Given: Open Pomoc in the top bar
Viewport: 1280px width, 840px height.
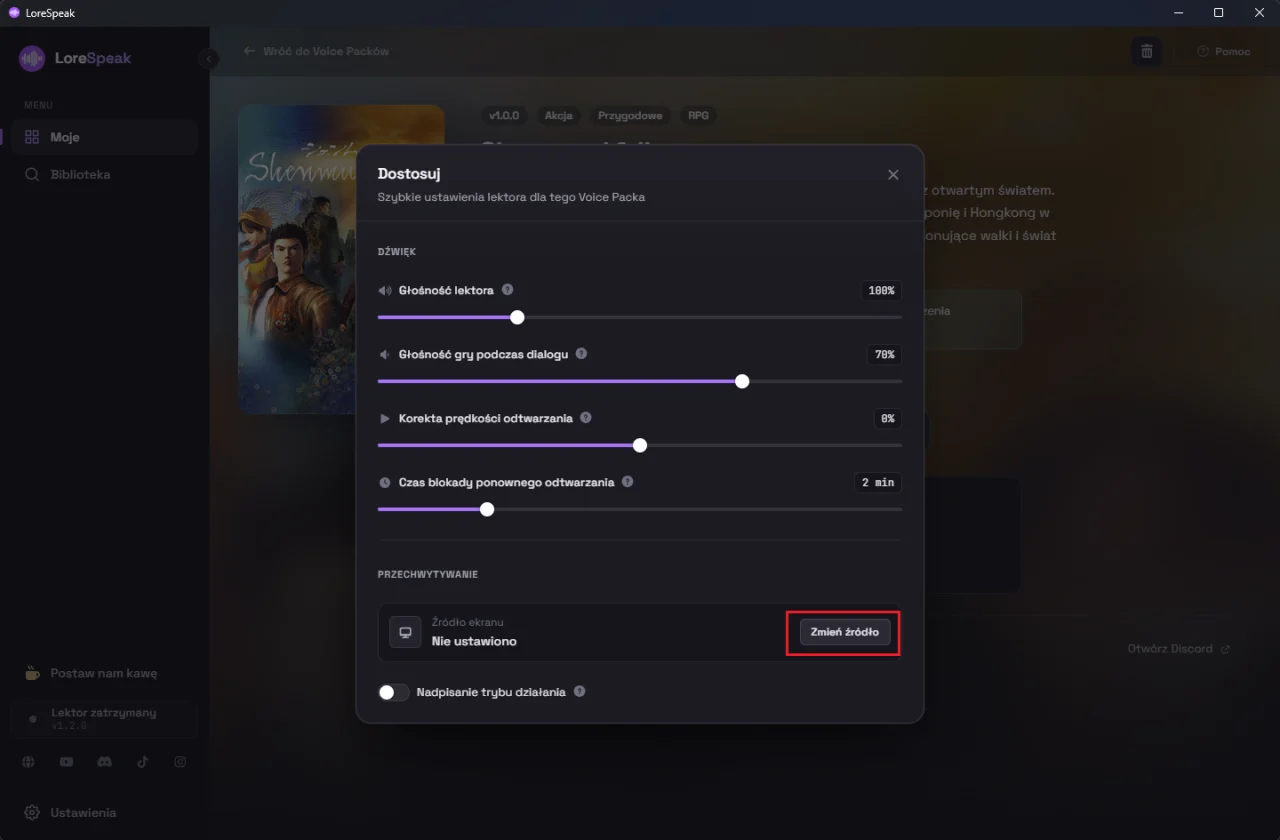Looking at the screenshot, I should tap(1223, 51).
